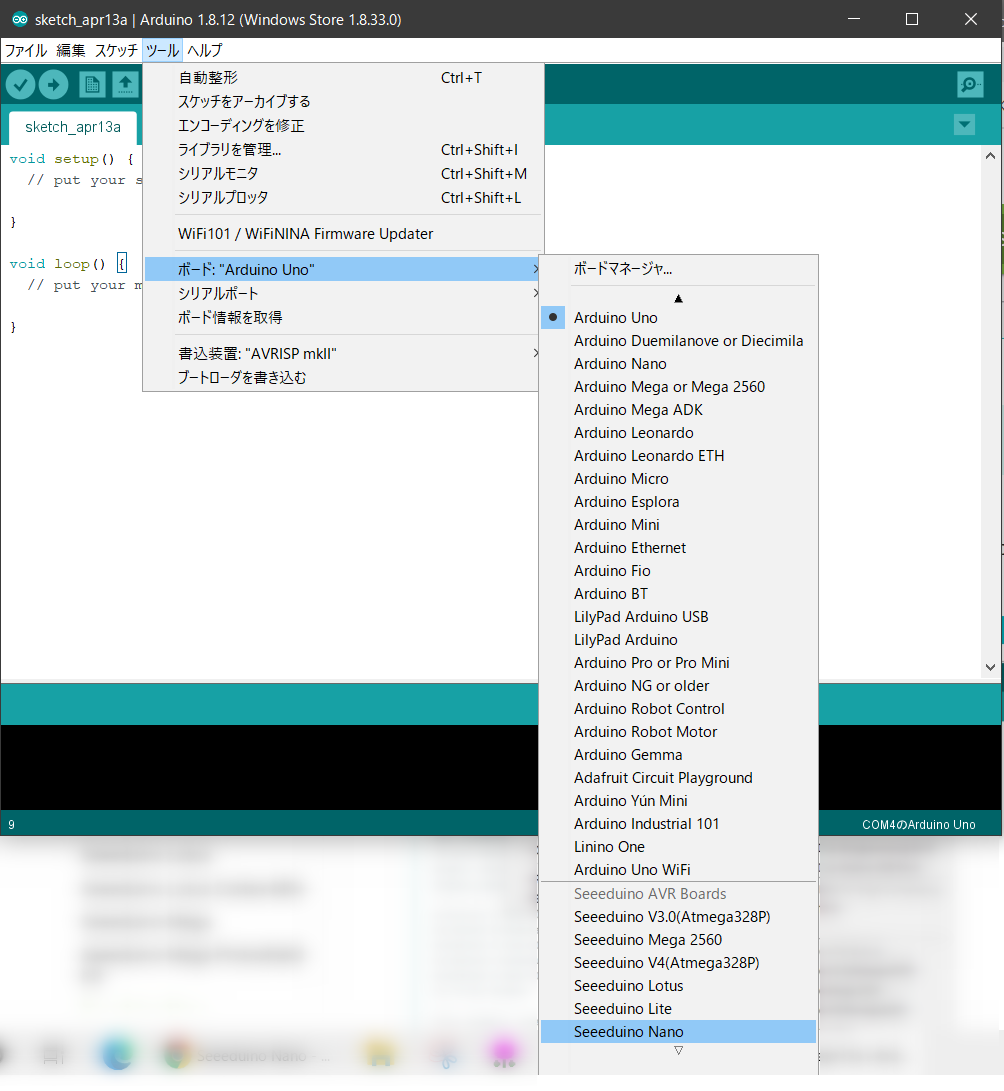Select the sketch_apr13a tab
The width and height of the screenshot is (1004, 1091).
click(73, 127)
